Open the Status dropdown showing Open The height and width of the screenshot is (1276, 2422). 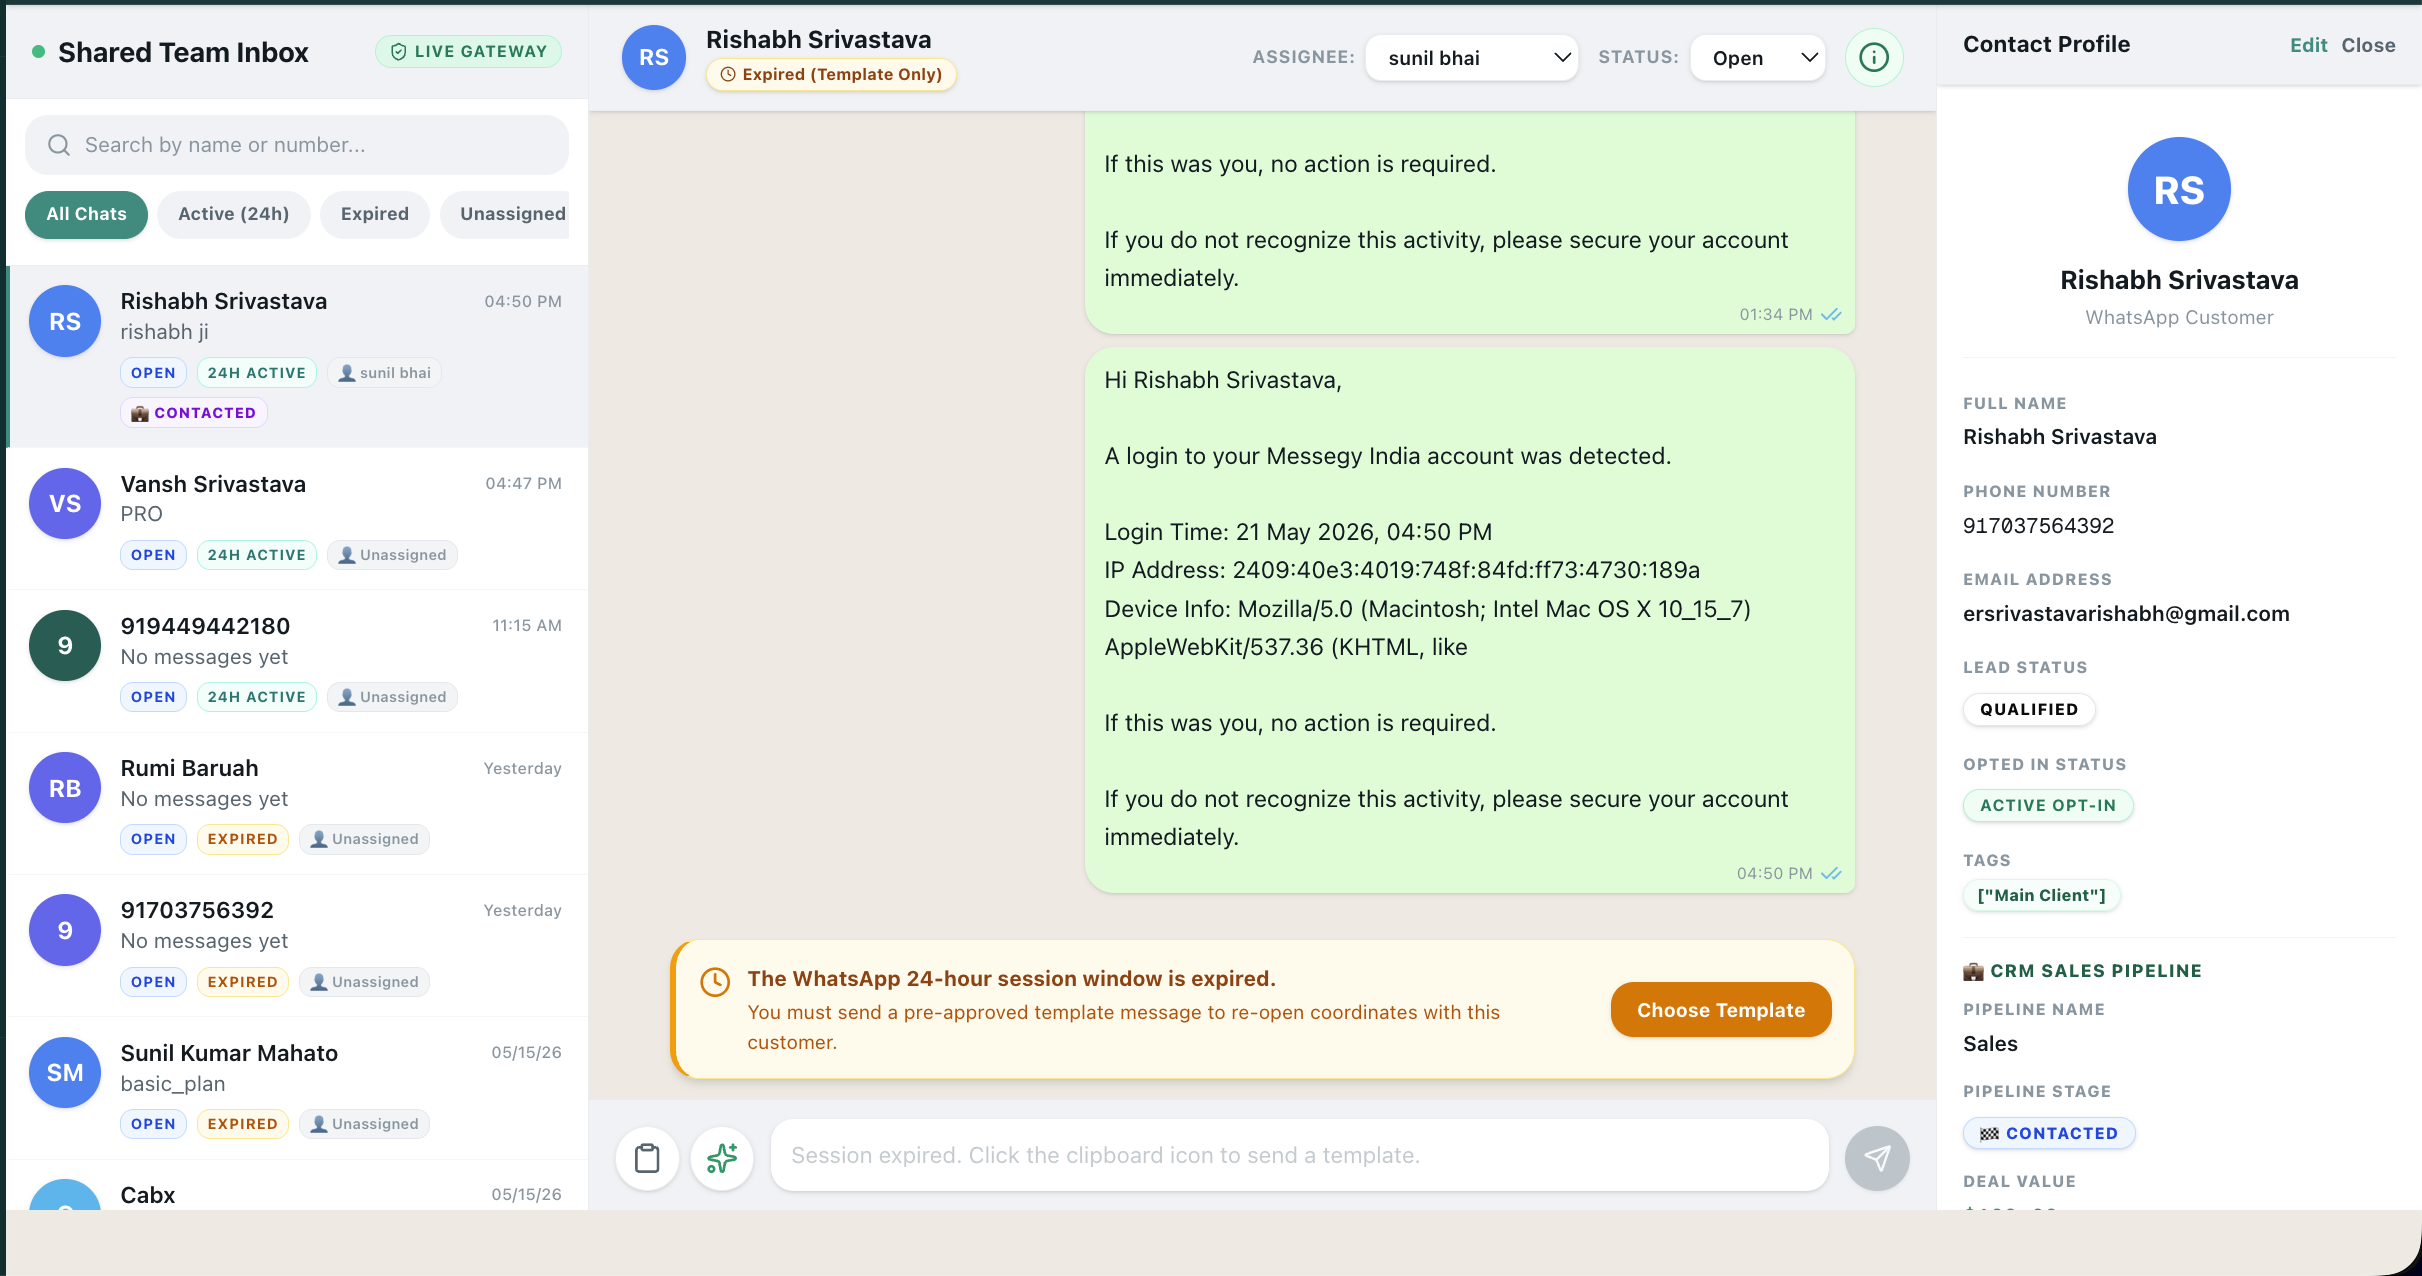[x=1757, y=58]
